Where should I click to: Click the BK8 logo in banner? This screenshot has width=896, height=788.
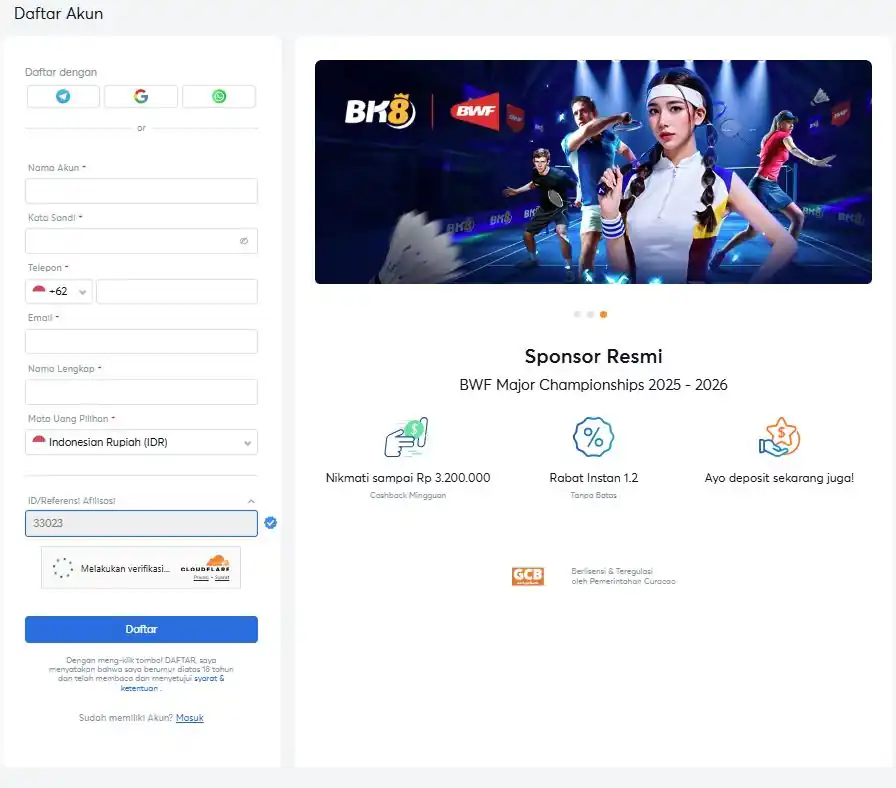click(380, 111)
